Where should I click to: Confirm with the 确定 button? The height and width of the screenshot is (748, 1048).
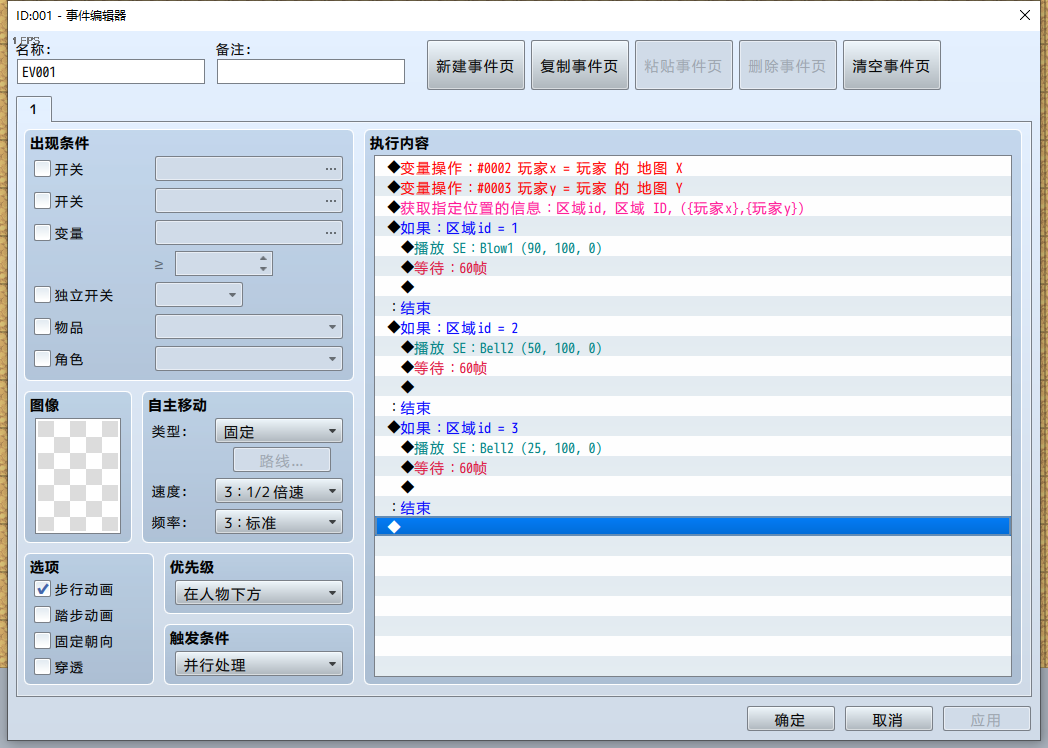[791, 719]
